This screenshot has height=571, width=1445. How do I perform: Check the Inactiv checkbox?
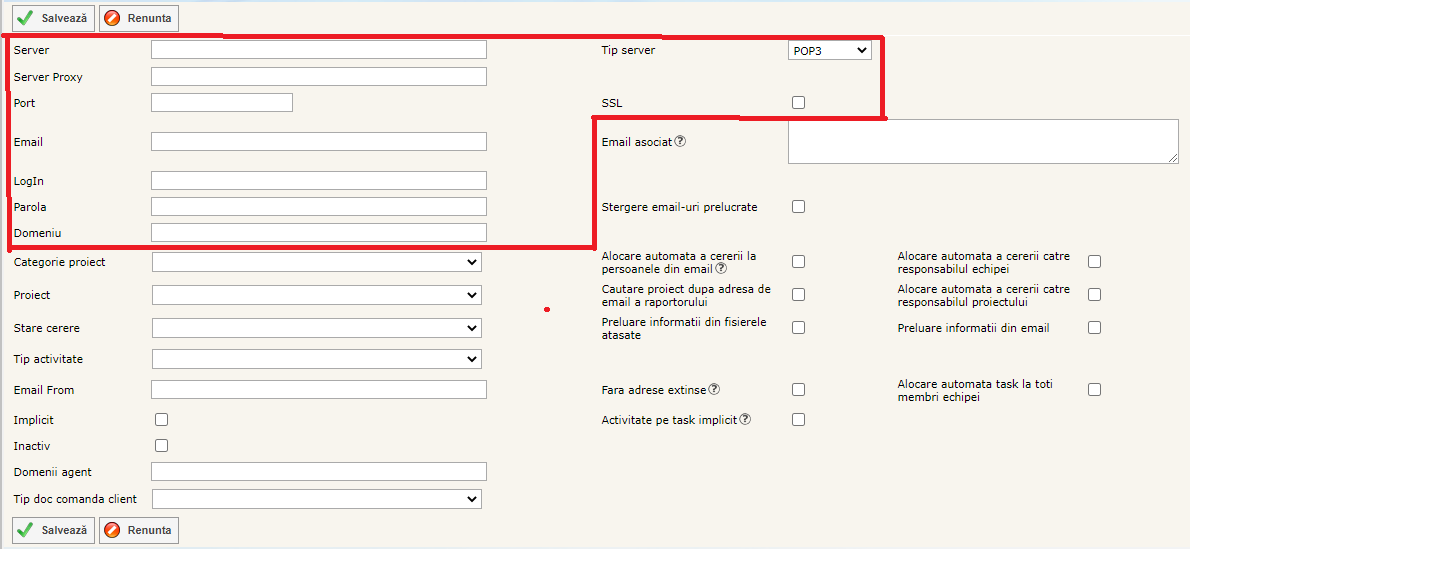(161, 445)
